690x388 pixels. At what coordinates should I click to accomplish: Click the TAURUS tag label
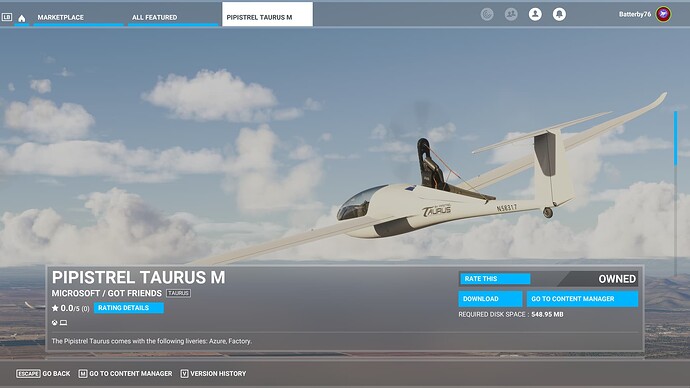click(178, 293)
